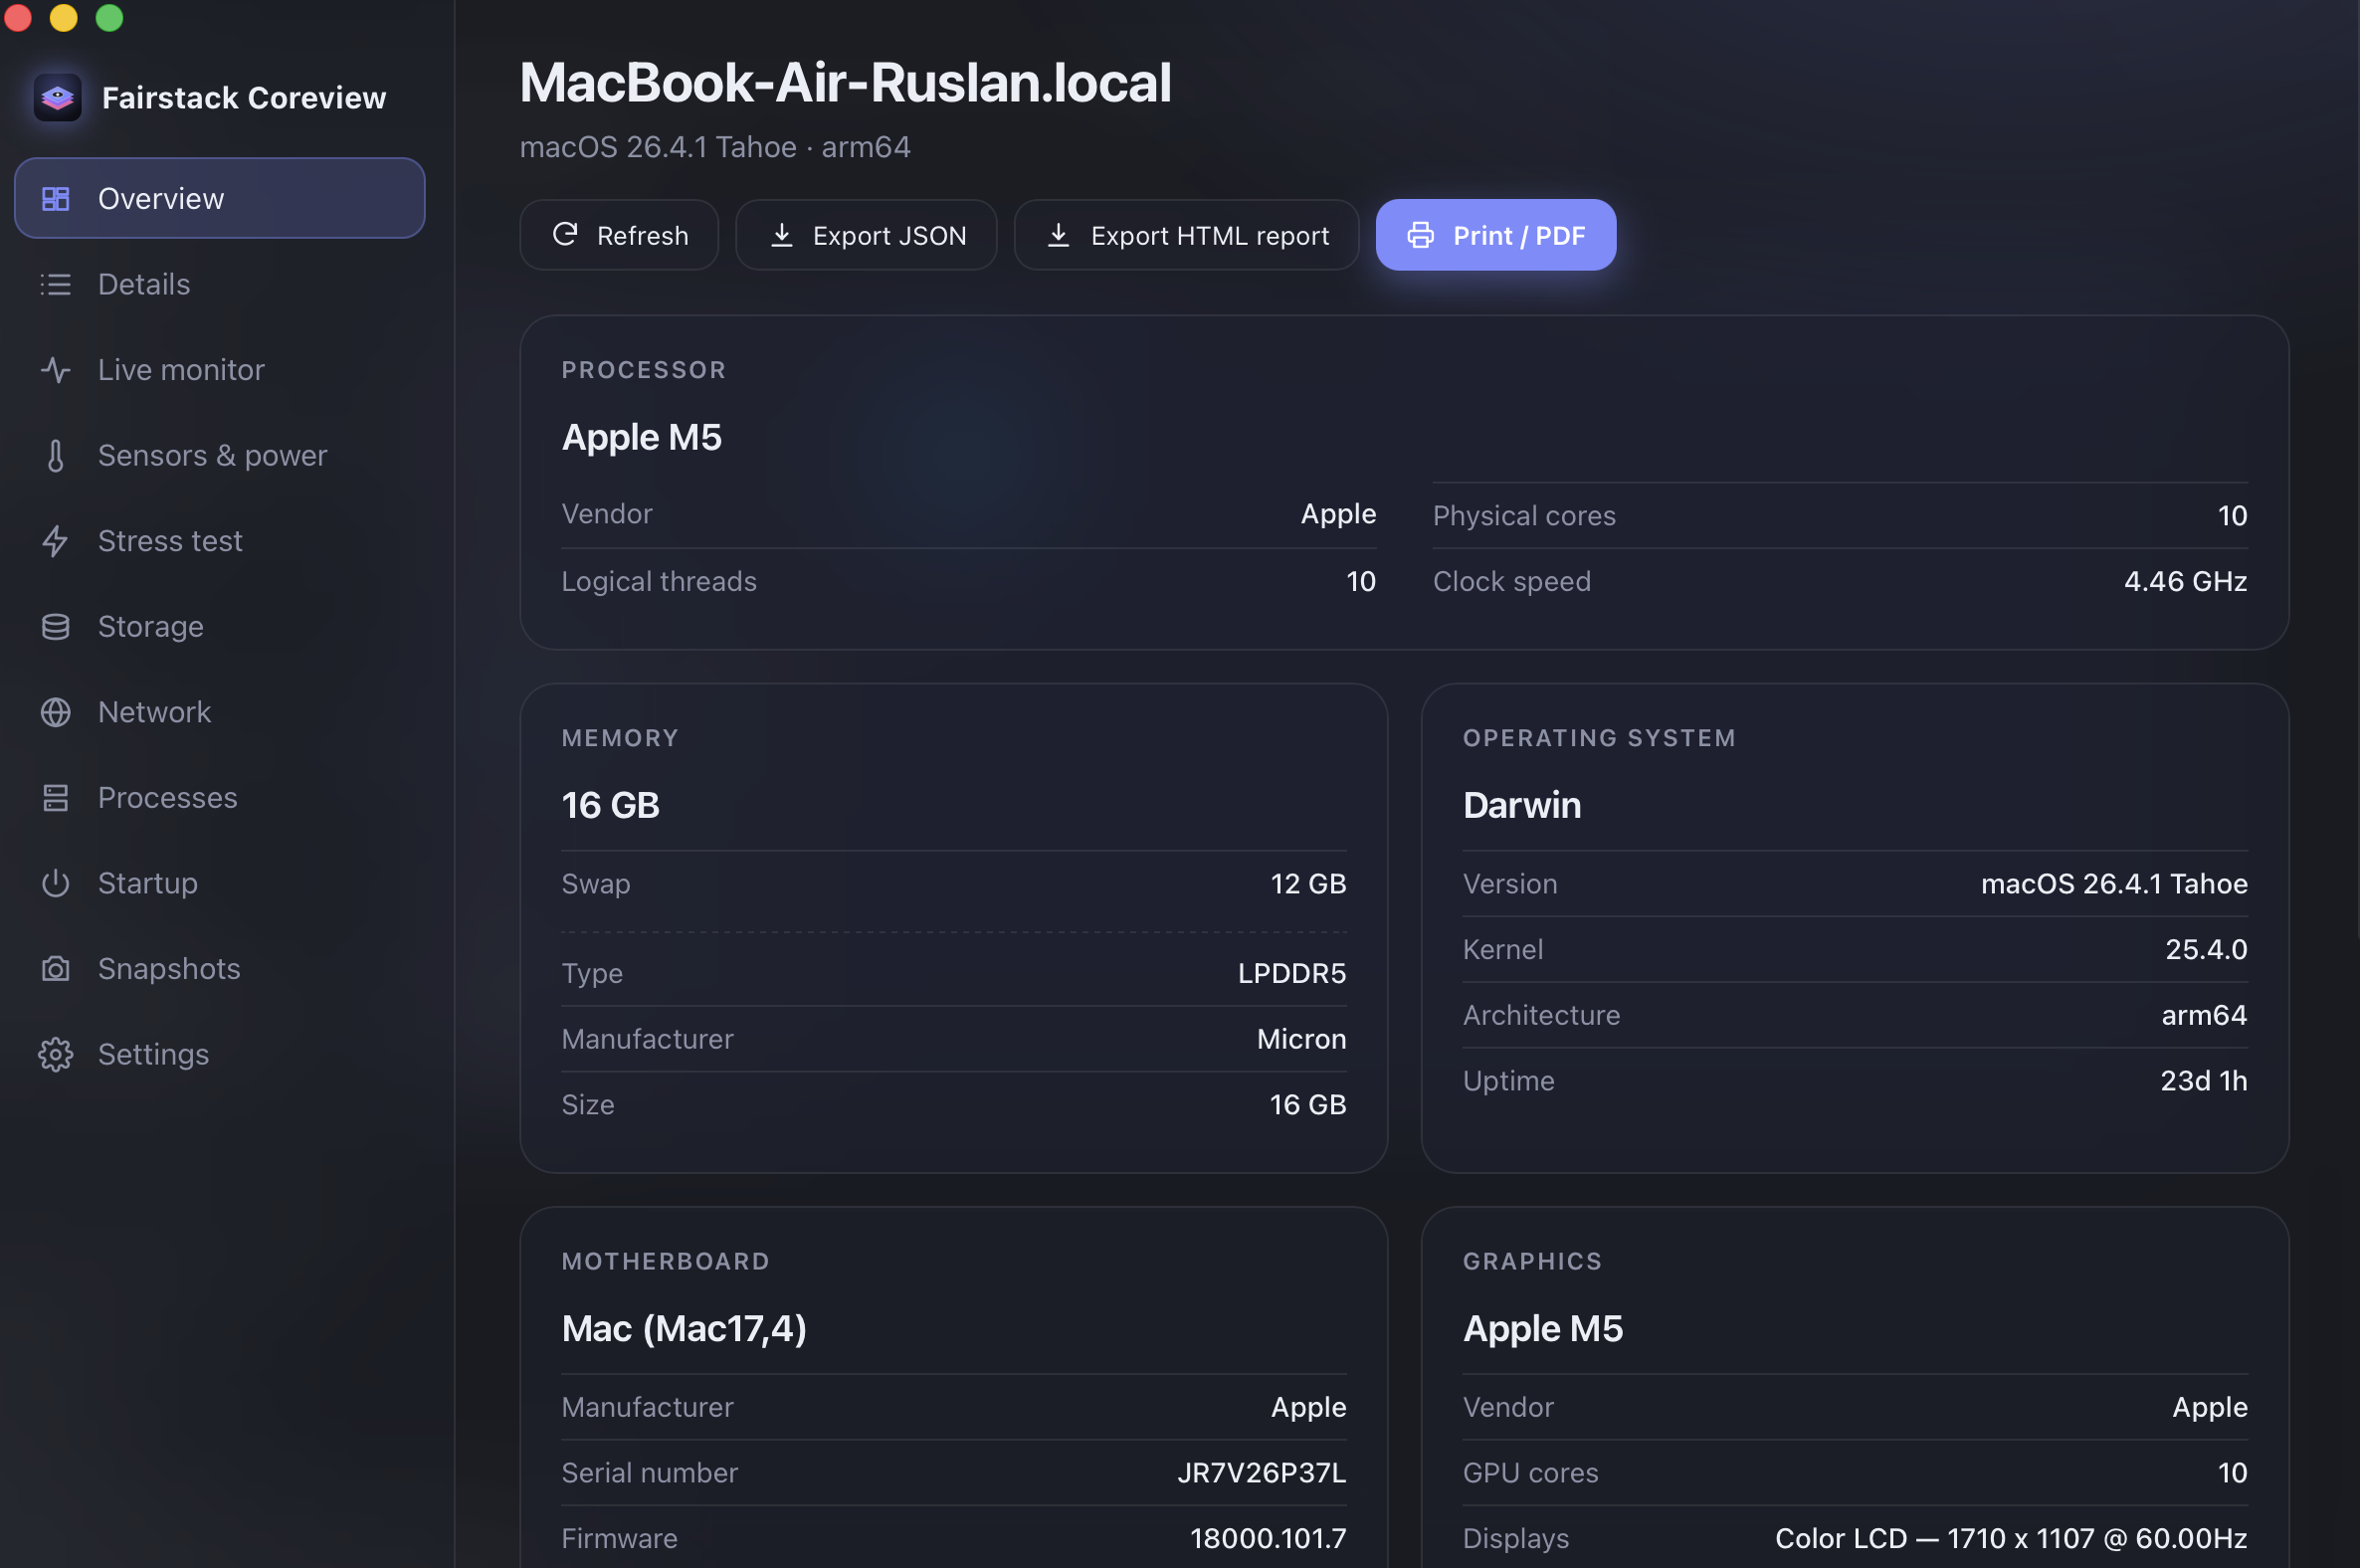Click the Kernel value 25.4.0
2360x1568 pixels.
coord(2206,949)
